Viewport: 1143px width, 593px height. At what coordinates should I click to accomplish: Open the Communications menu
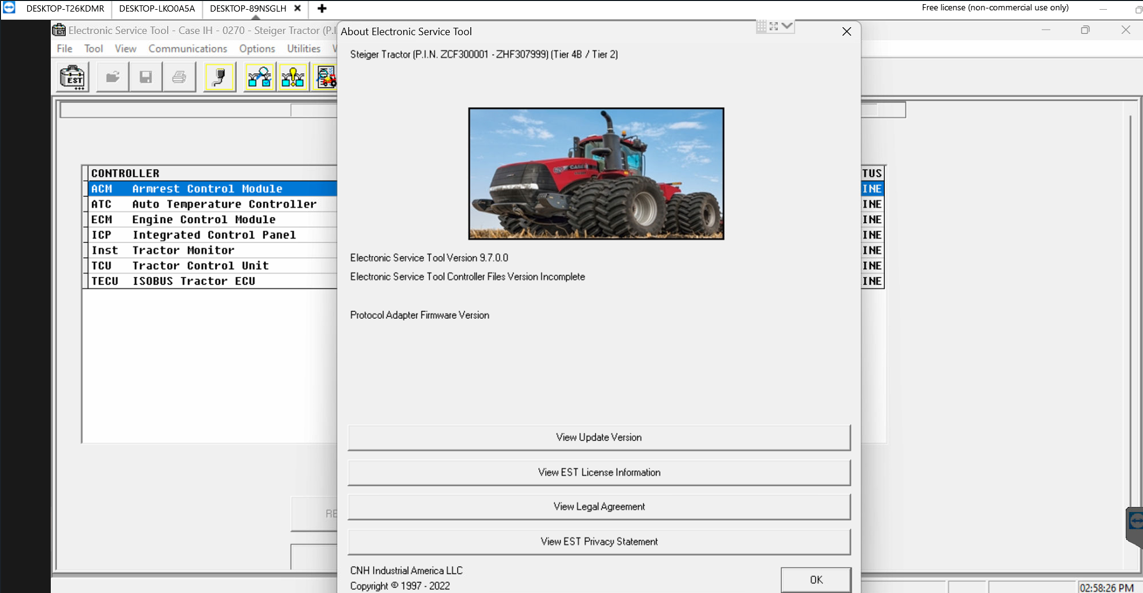187,48
